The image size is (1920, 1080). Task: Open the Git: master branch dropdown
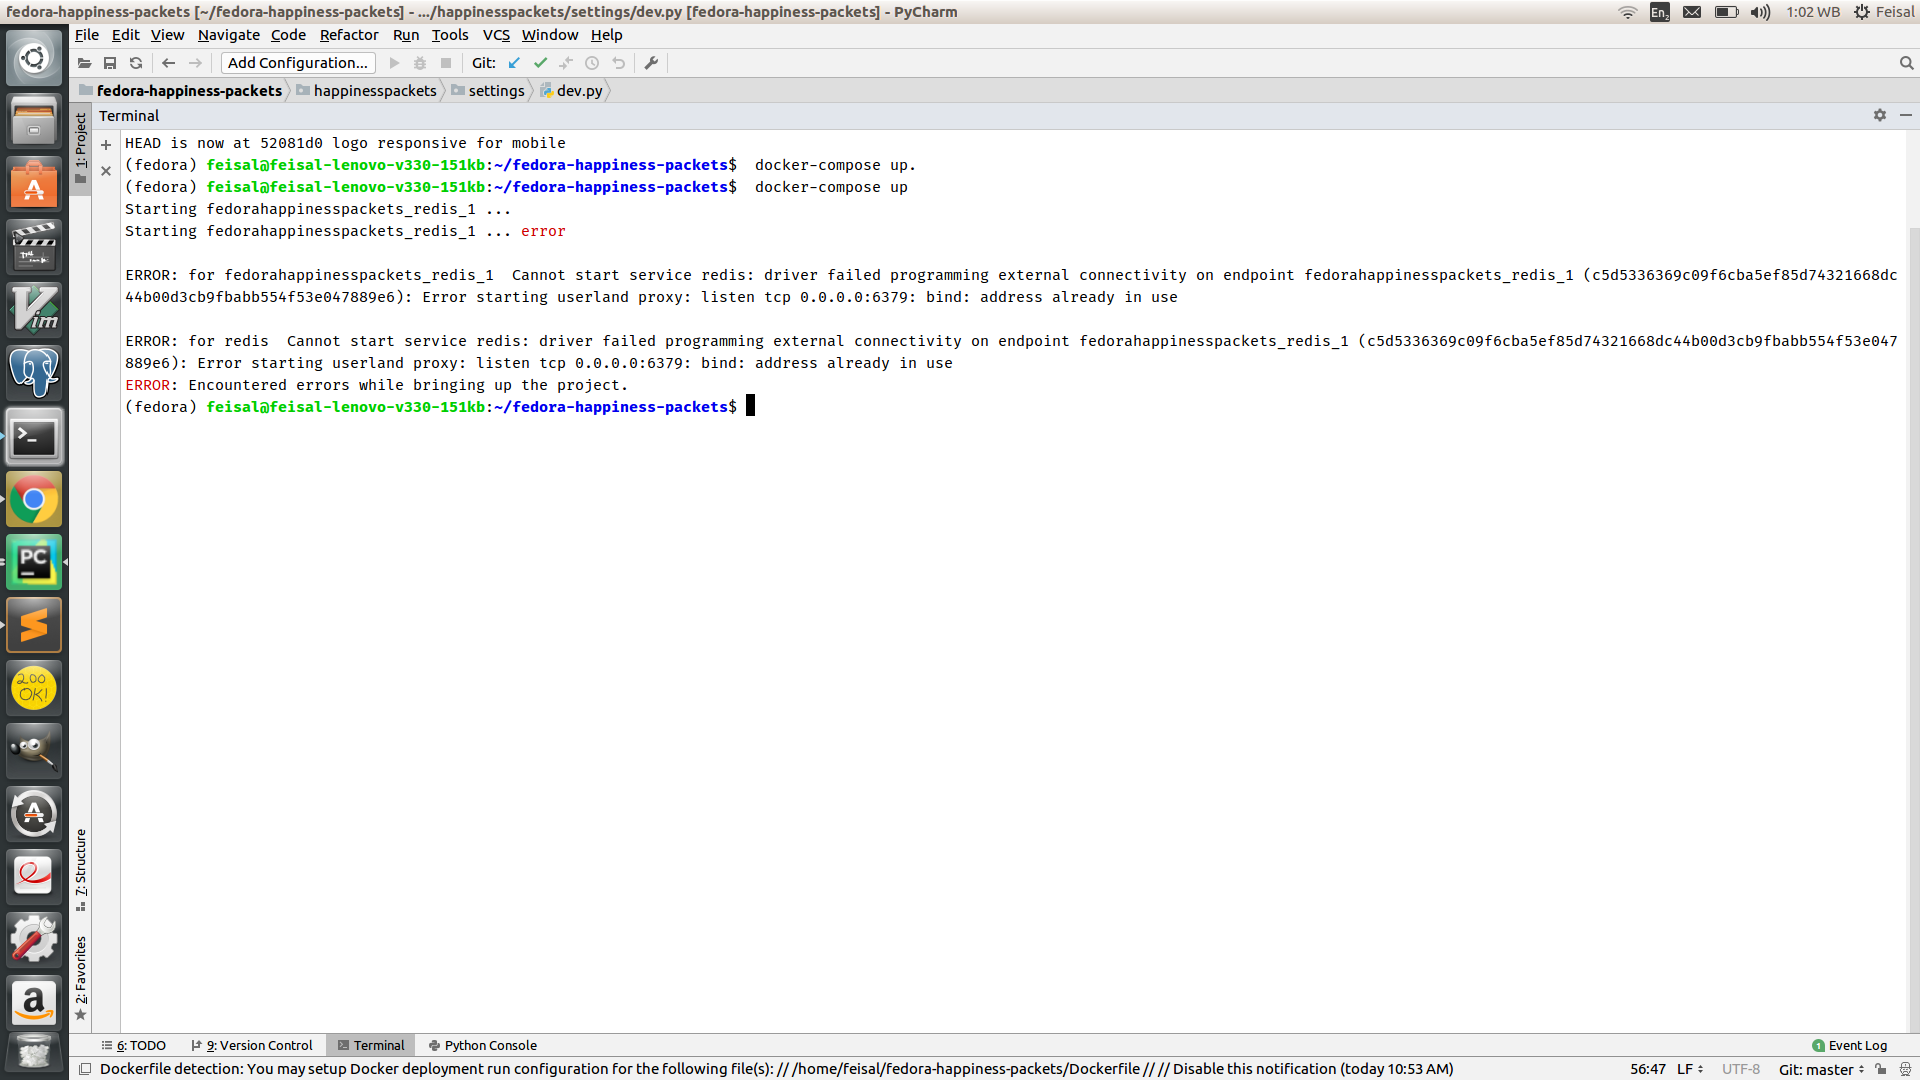(1822, 1070)
